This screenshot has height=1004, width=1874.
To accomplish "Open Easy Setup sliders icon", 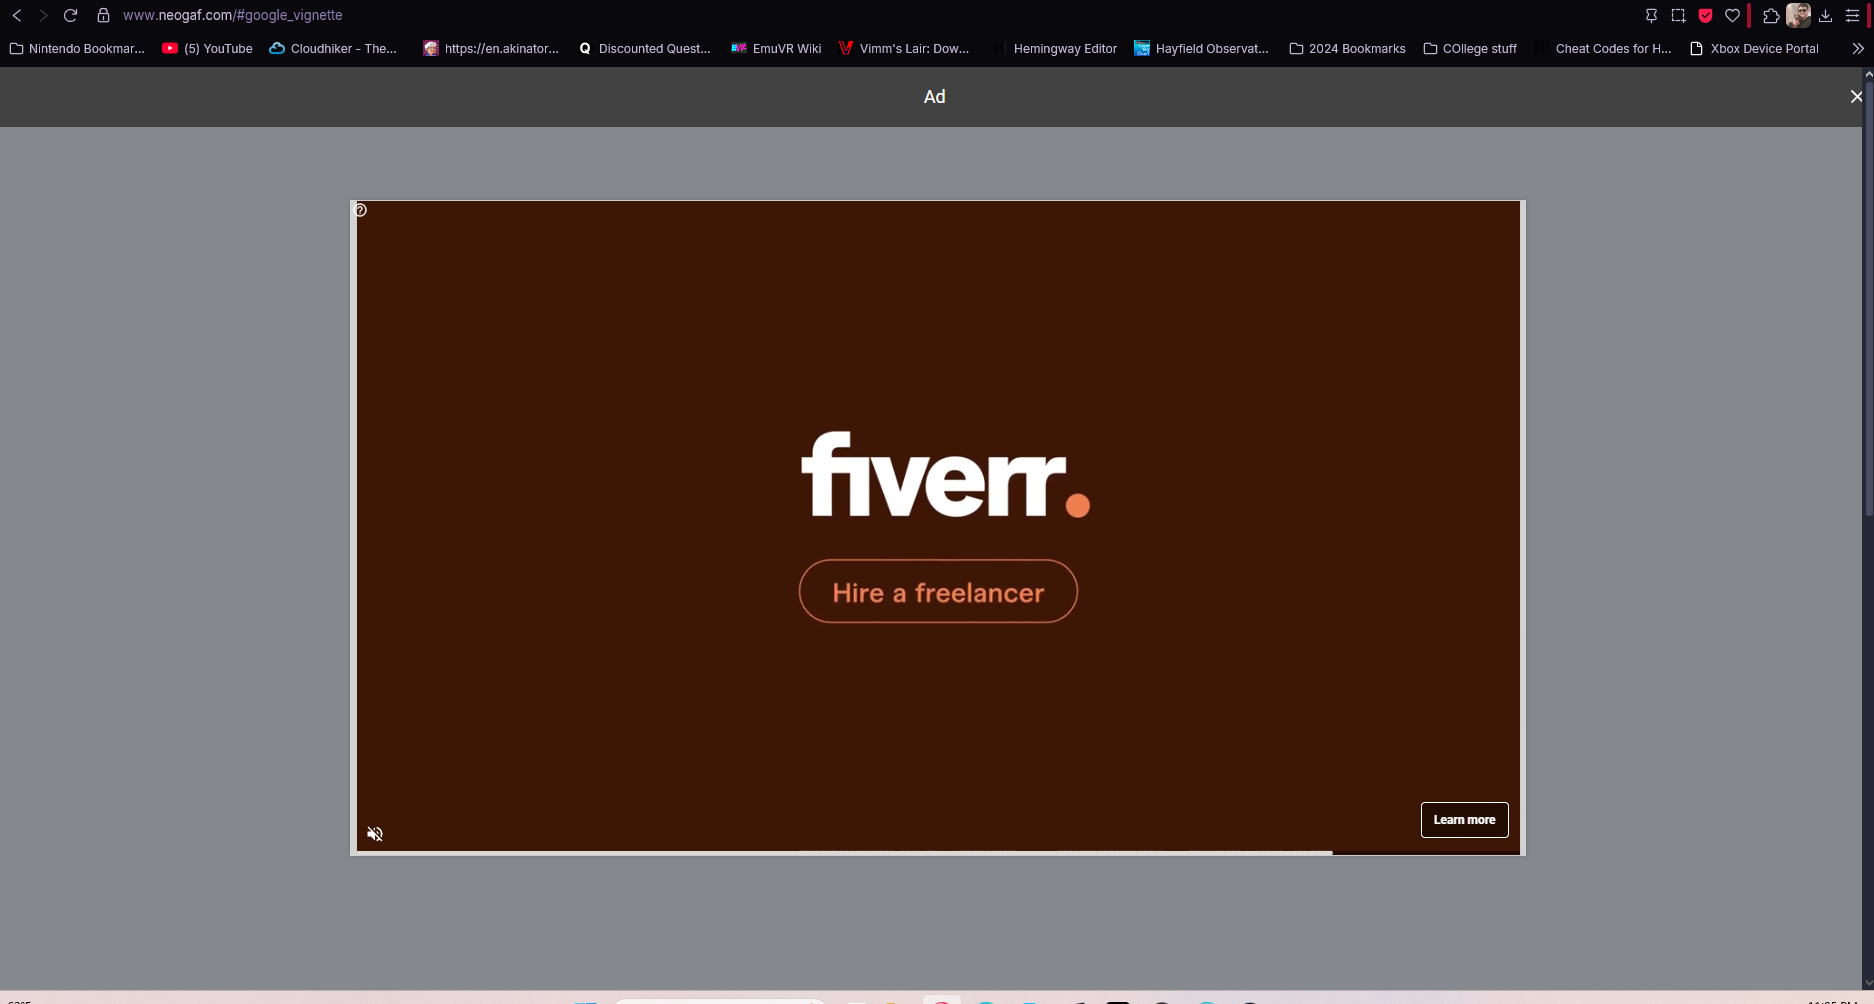I will click(x=1852, y=15).
